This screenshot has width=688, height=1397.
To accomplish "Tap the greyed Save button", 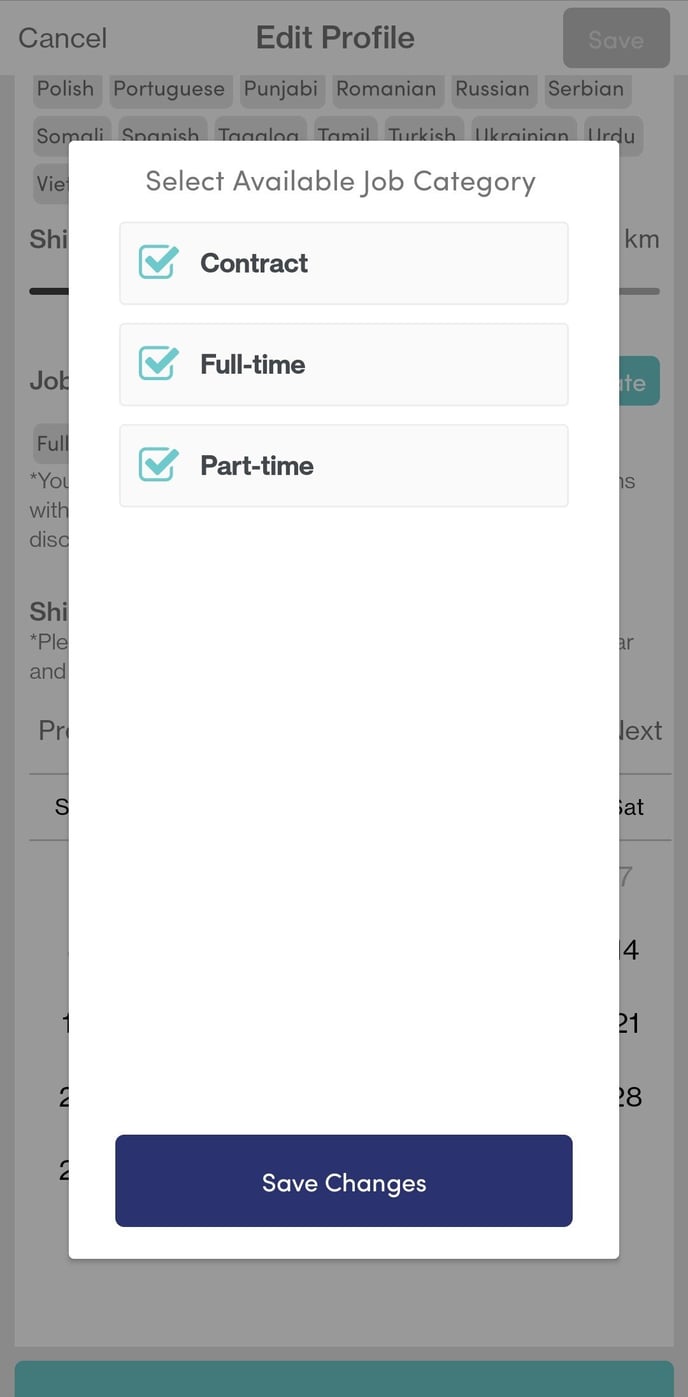I will [616, 39].
